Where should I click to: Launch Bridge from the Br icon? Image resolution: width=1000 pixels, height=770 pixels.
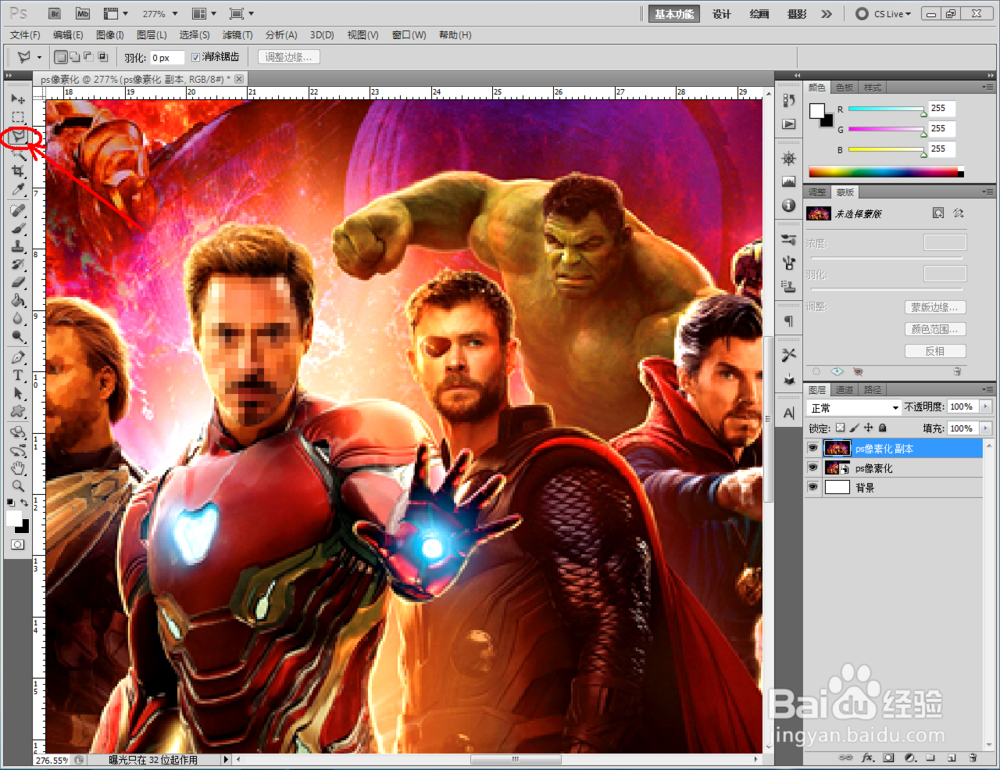coord(54,13)
